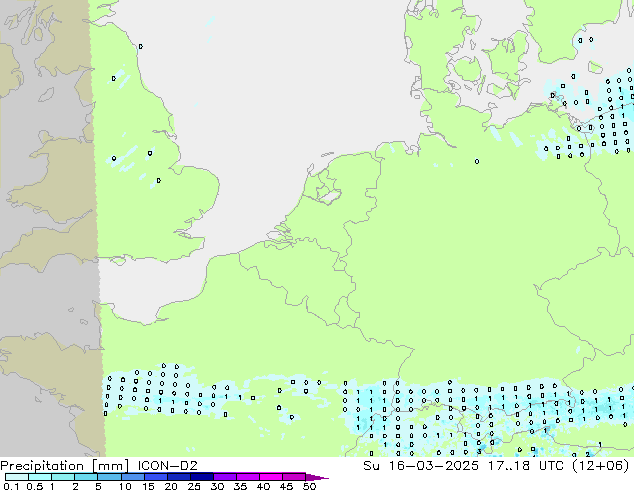The height and width of the screenshot is (490, 634).
Task: Click the 30–35 mm purple legend segment
Action: tap(225, 477)
